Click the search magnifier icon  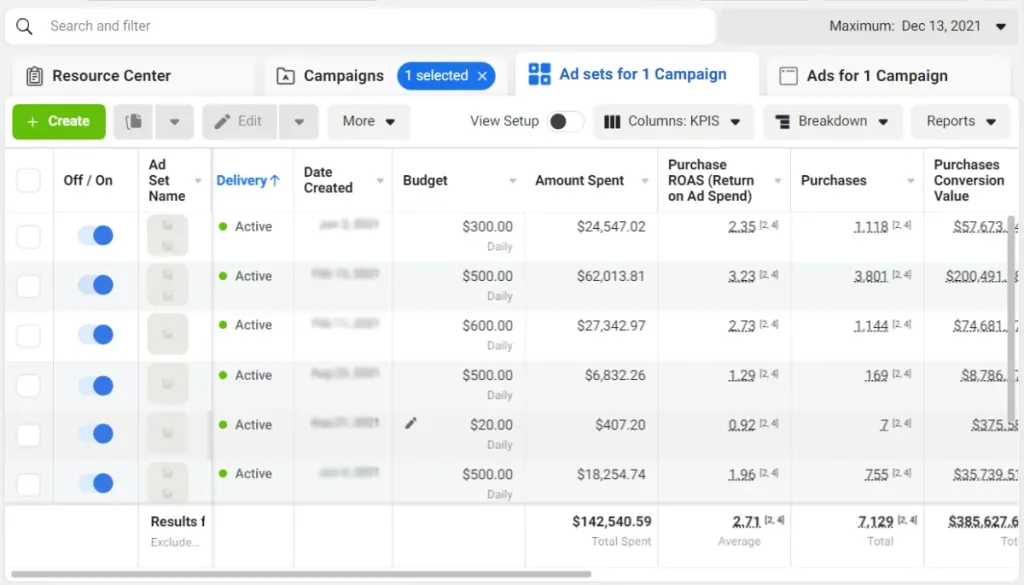pos(25,26)
